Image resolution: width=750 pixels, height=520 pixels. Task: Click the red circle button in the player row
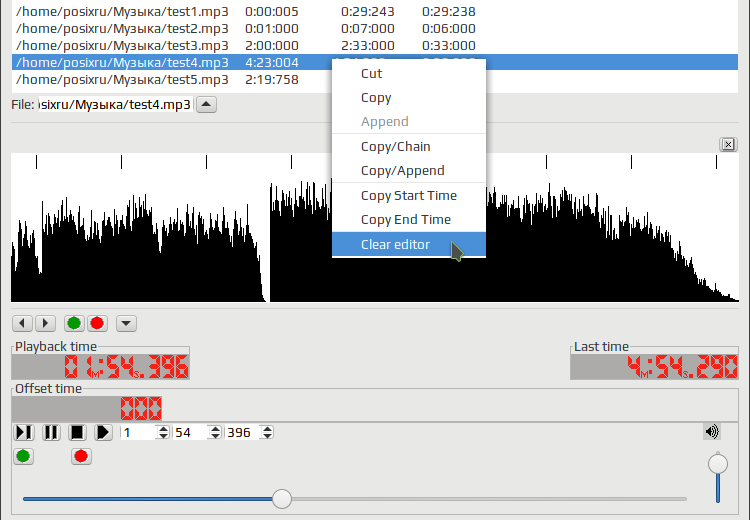coord(81,456)
